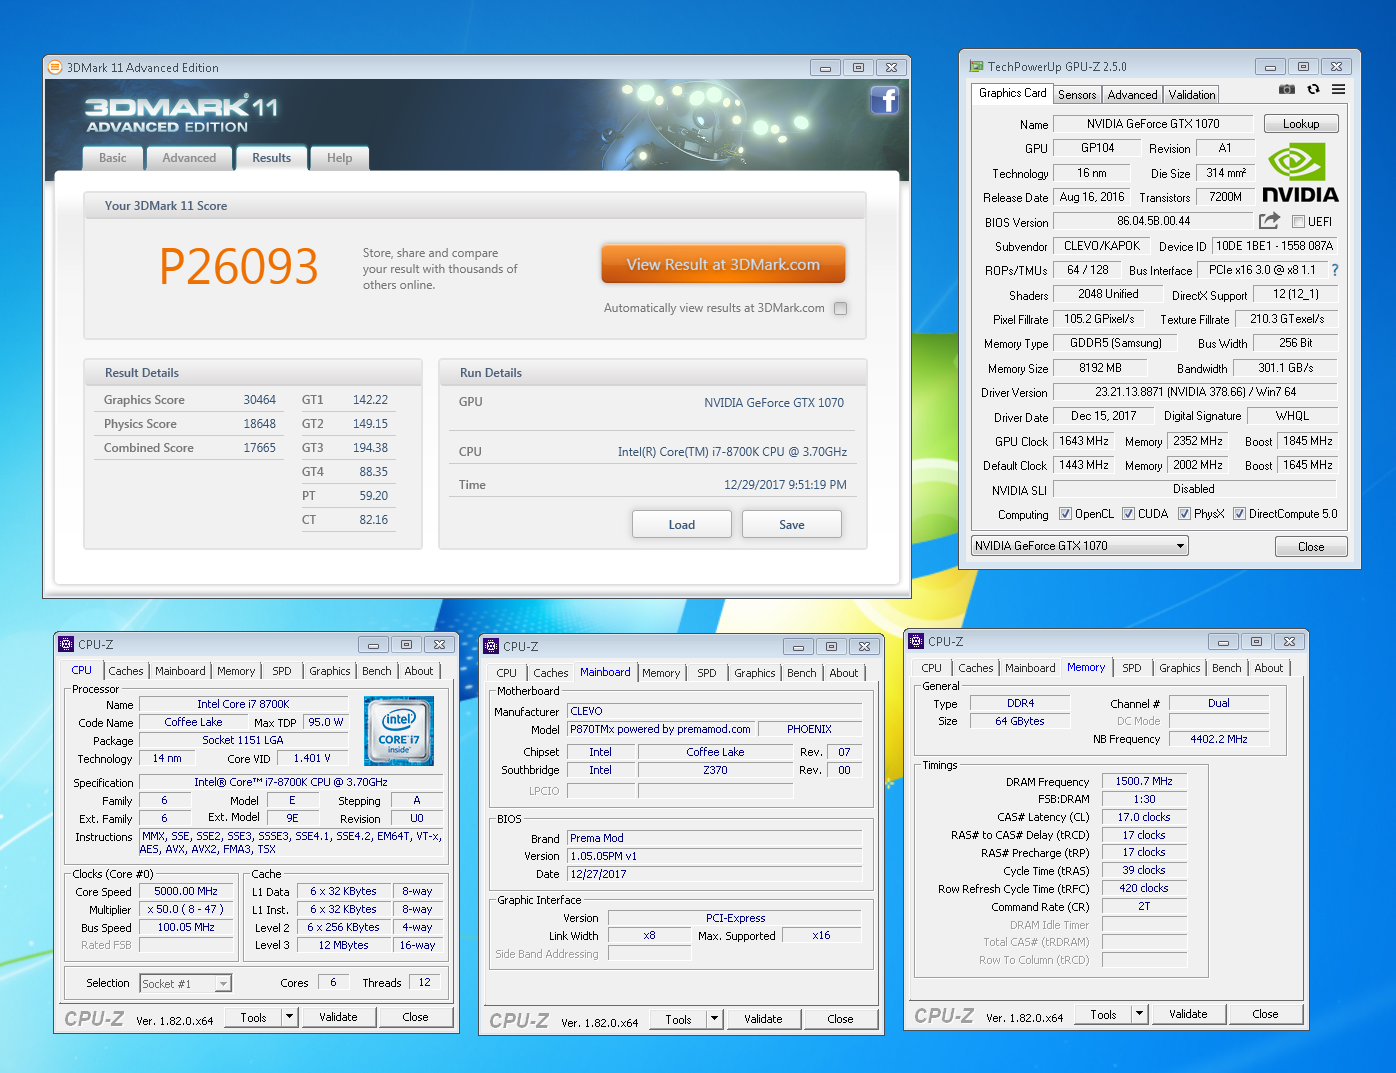Click the DRAM Frequency value 1500.7 MHz
This screenshot has height=1073, width=1396.
tap(1144, 781)
